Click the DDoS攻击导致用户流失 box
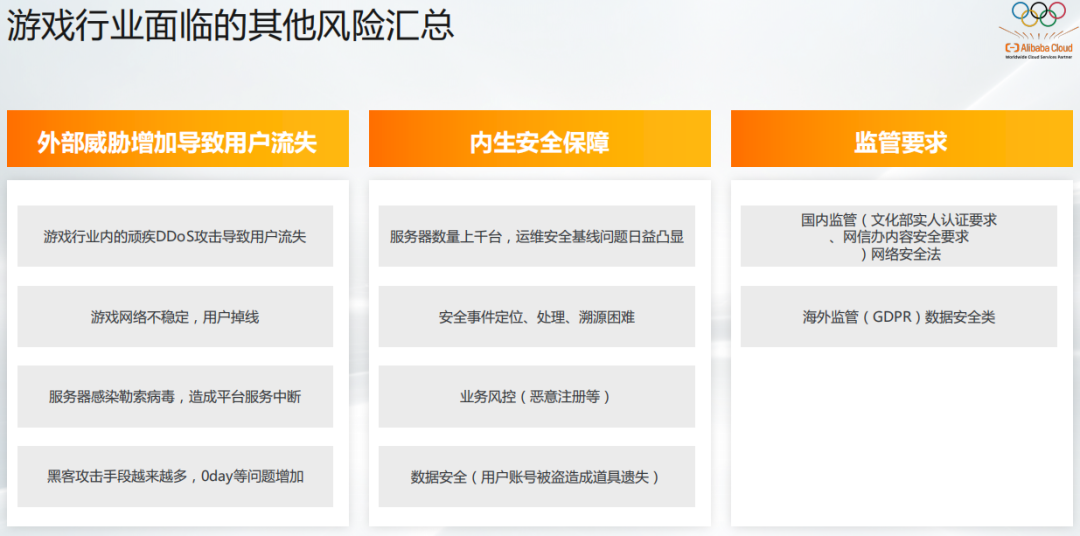1080x536 pixels. point(175,237)
